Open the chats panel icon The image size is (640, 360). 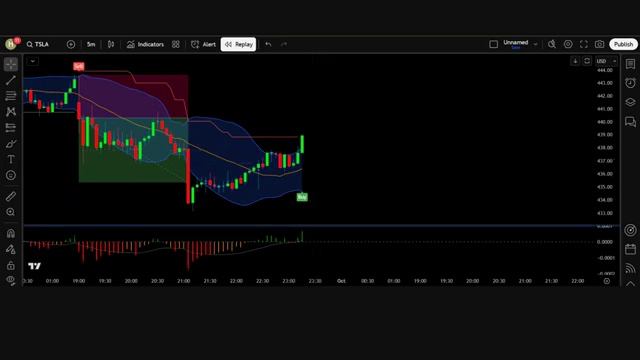(x=630, y=121)
